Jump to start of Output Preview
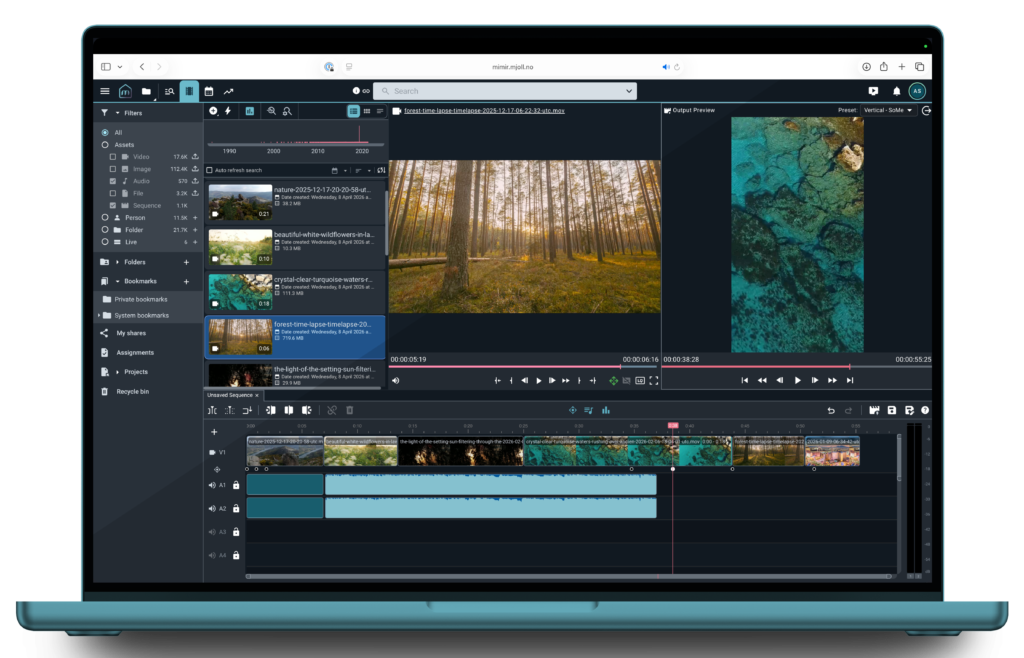 [x=744, y=381]
